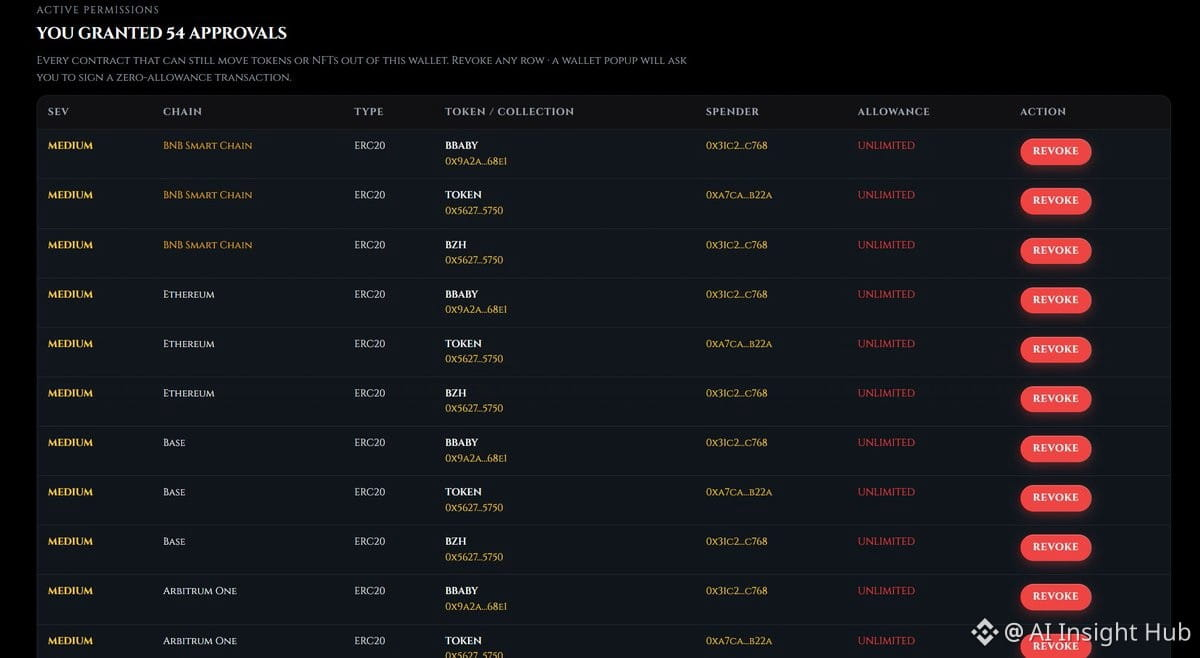Click Medium severity in BNB BBABY row
This screenshot has height=658, width=1200.
pyautogui.click(x=70, y=146)
